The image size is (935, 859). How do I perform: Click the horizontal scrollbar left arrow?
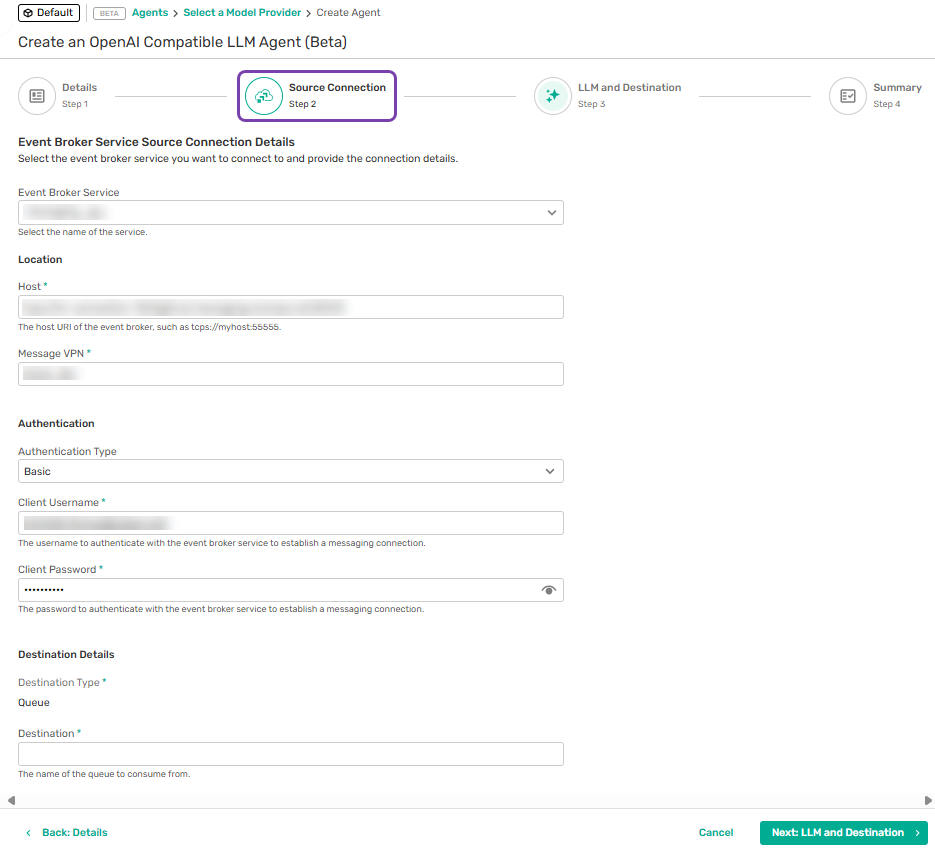[8, 800]
